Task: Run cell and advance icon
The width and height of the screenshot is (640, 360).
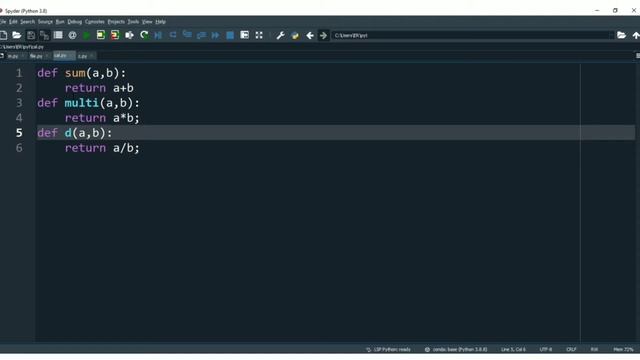Action: [x=115, y=36]
